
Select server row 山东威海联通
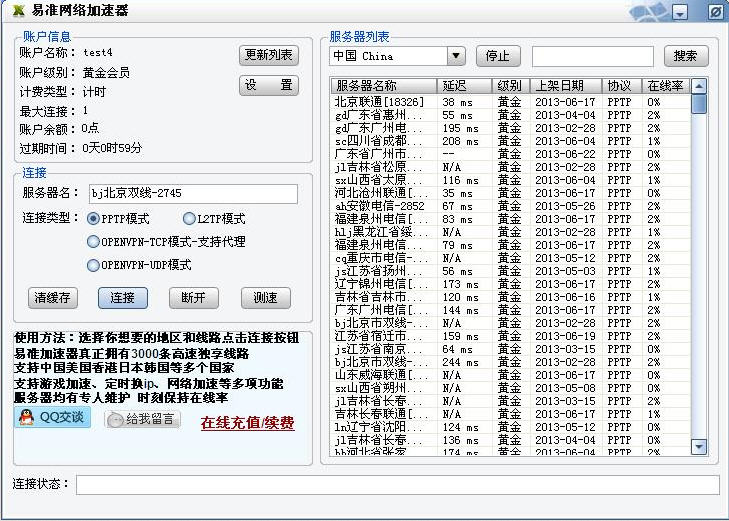pos(510,375)
